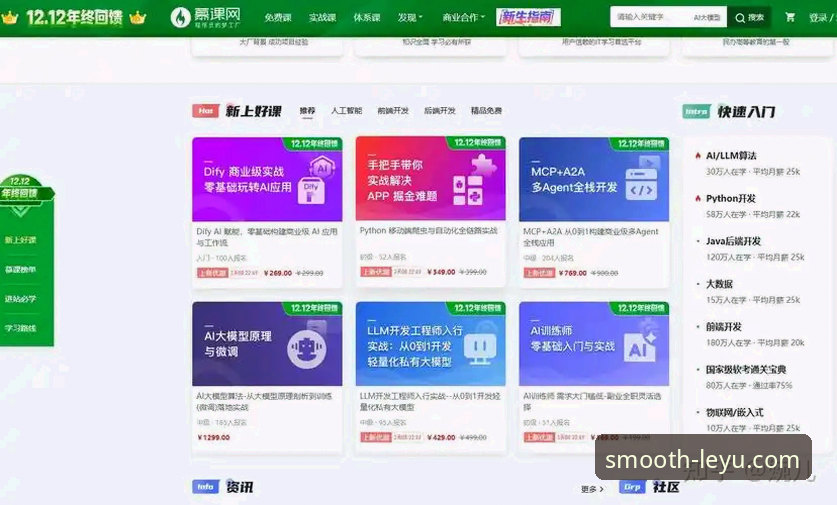The image size is (837, 505).
Task: Select the 前端开发 course tab
Action: [393, 111]
